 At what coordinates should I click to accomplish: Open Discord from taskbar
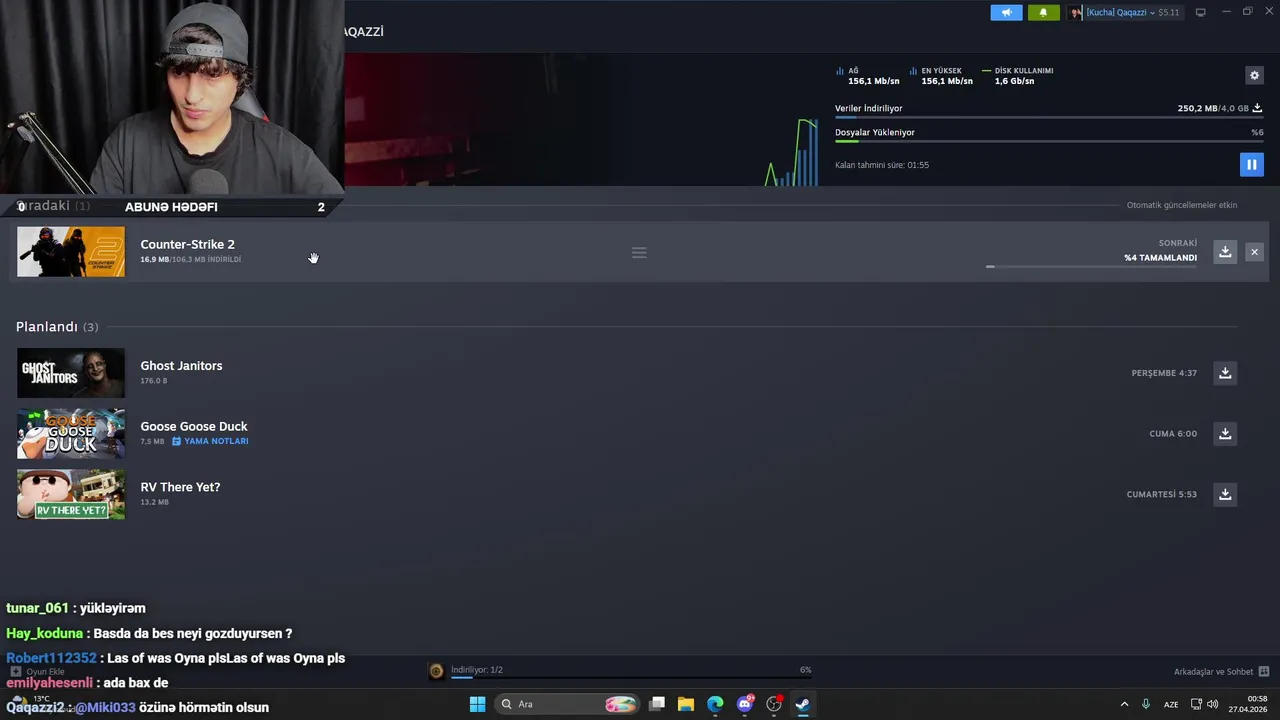click(x=745, y=704)
